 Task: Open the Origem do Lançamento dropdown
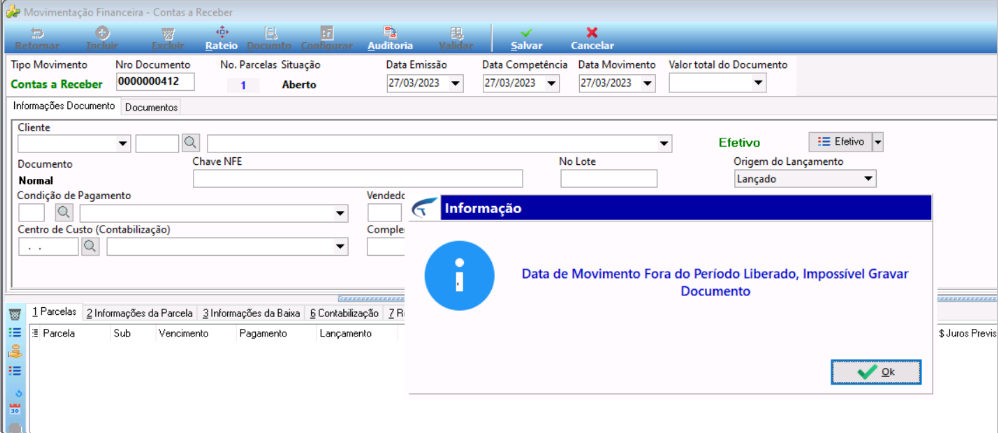[x=868, y=179]
